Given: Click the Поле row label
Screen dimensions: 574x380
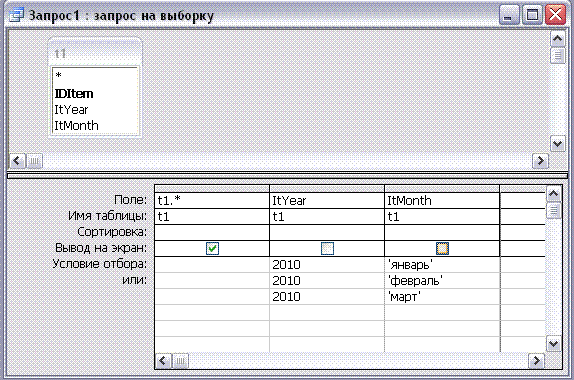Looking at the screenshot, I should click(x=130, y=200).
